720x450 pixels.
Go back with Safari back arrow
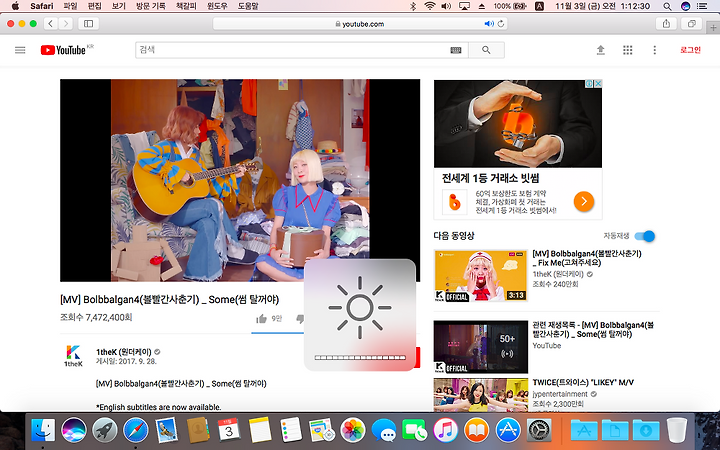(51, 23)
